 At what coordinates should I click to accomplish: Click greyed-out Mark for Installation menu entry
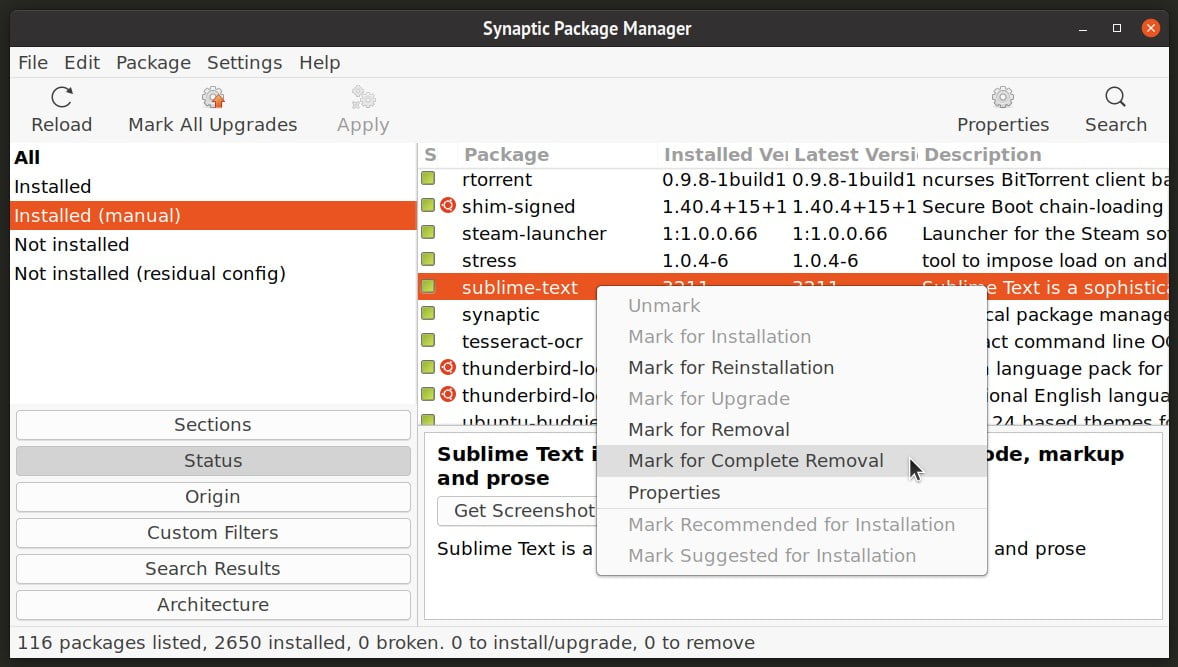click(791, 337)
